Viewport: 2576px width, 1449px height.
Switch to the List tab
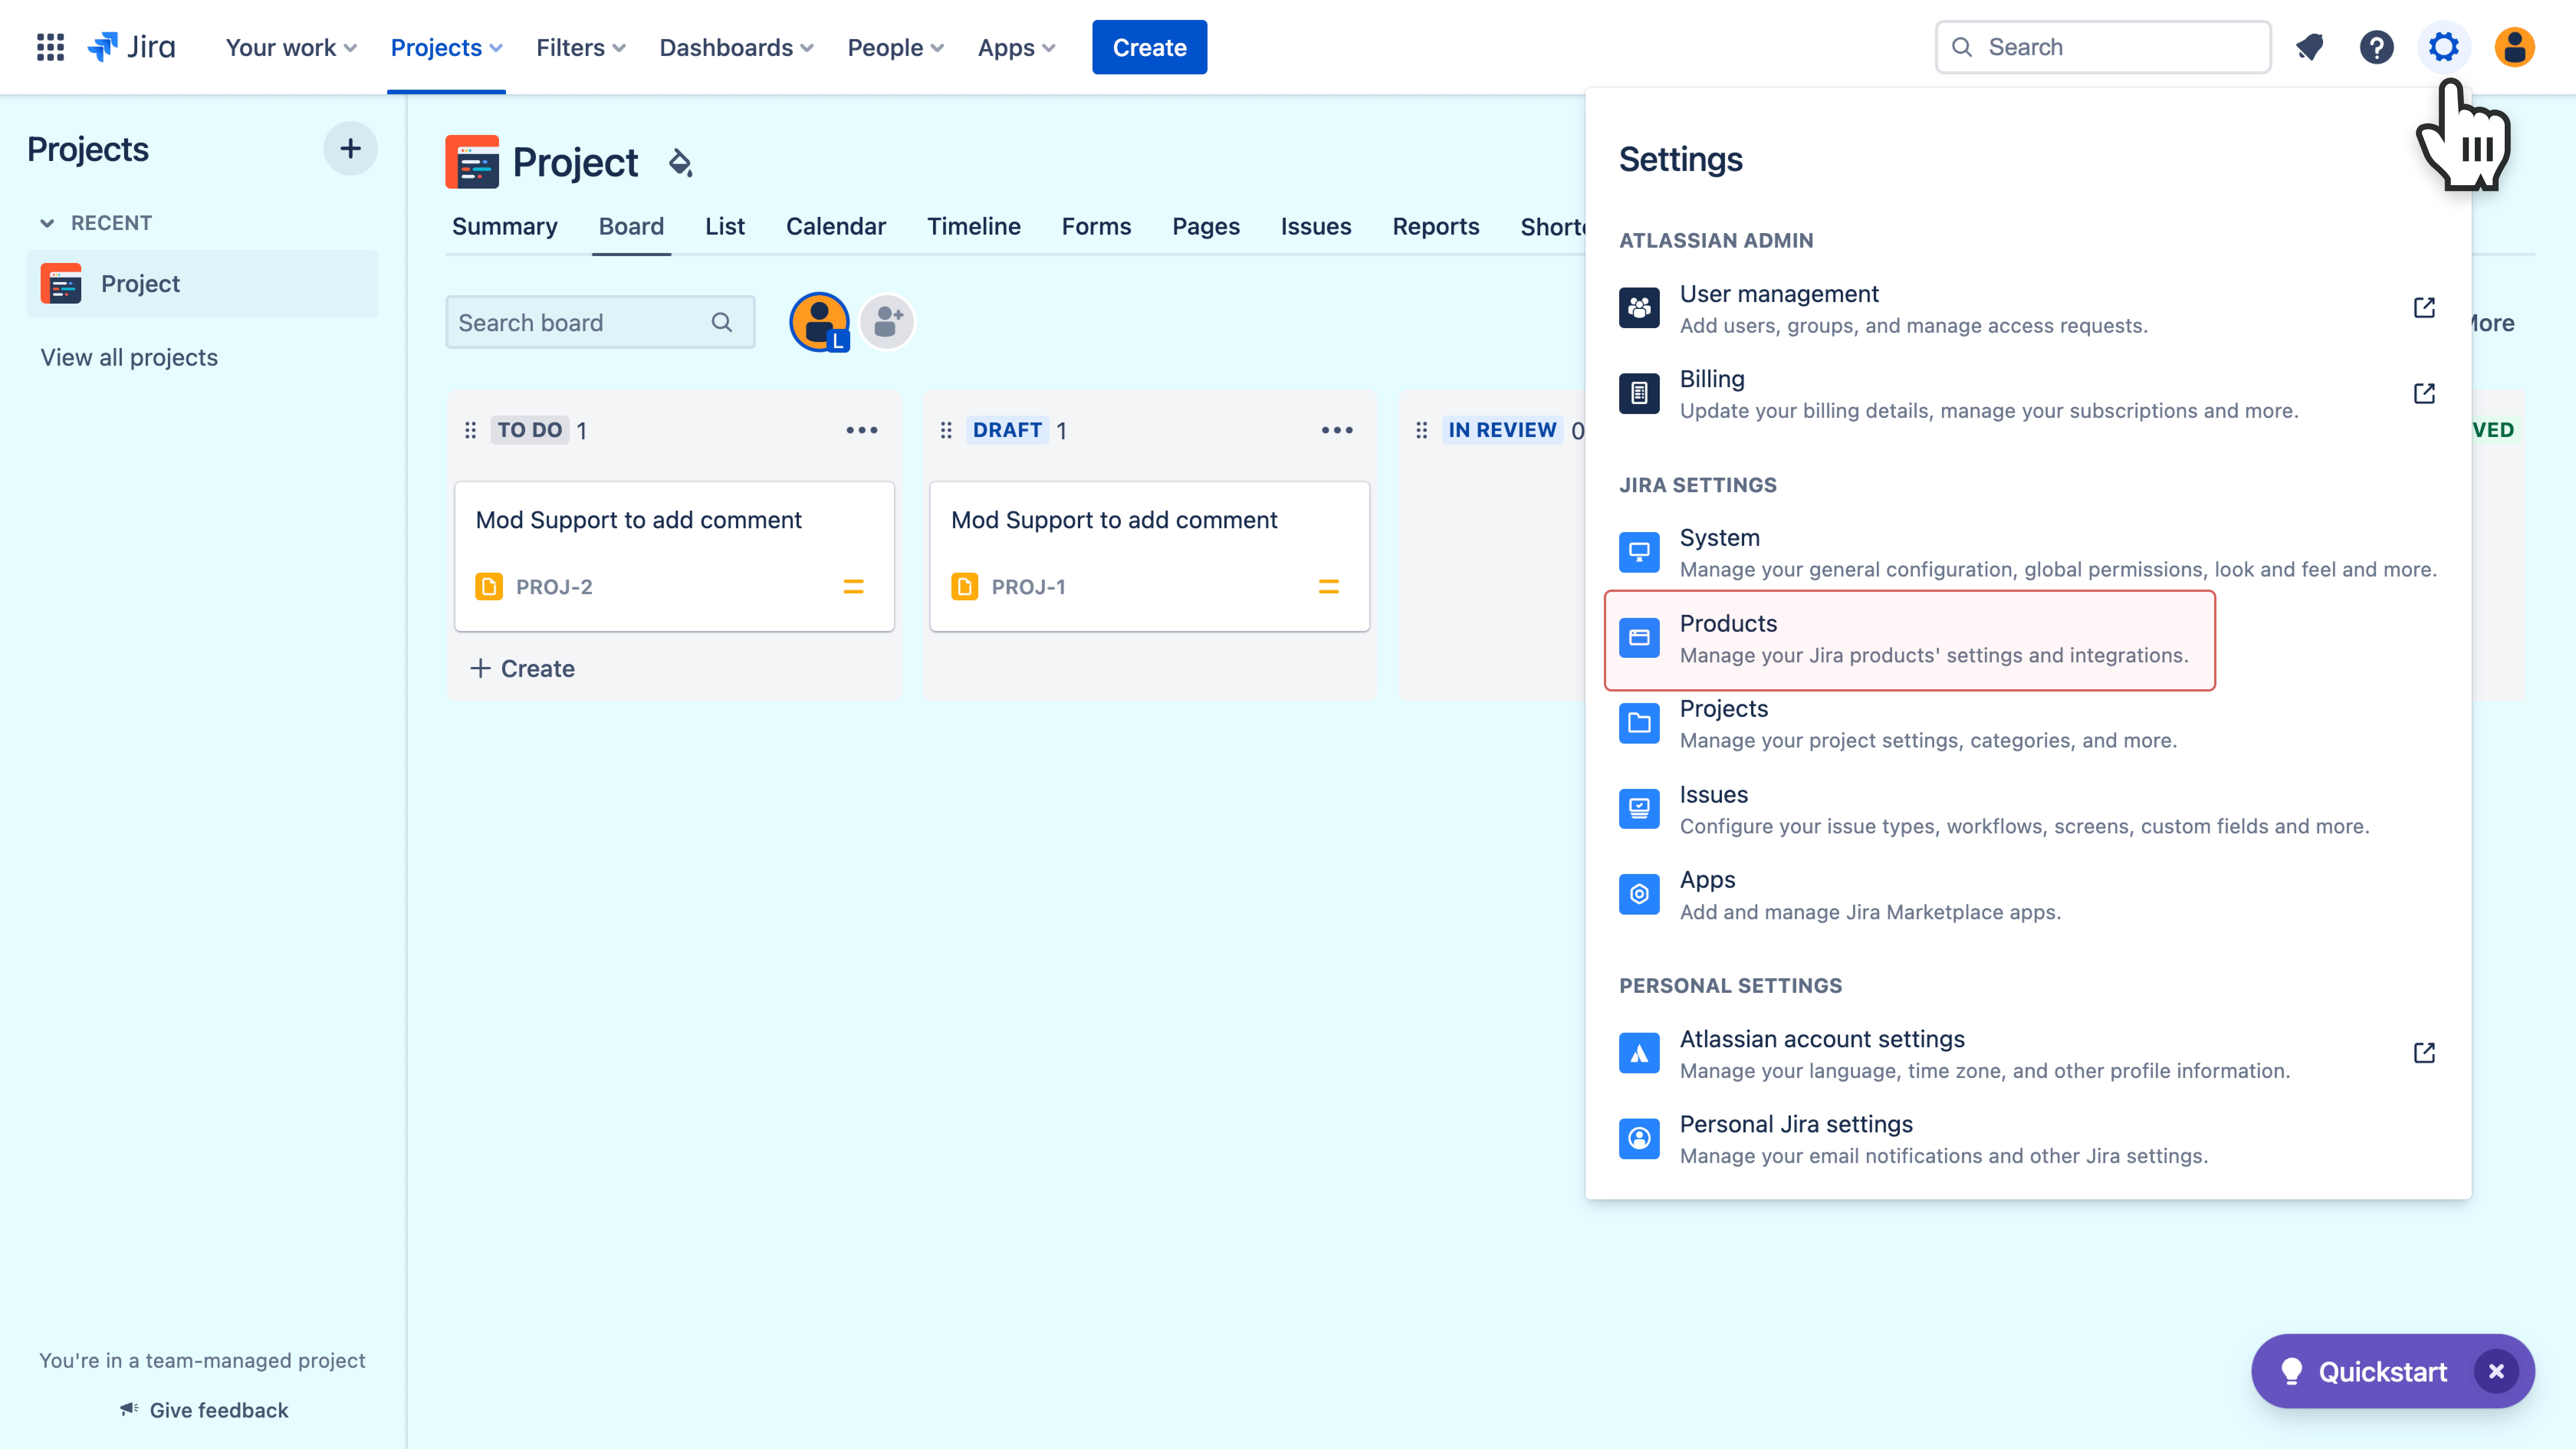725,226
